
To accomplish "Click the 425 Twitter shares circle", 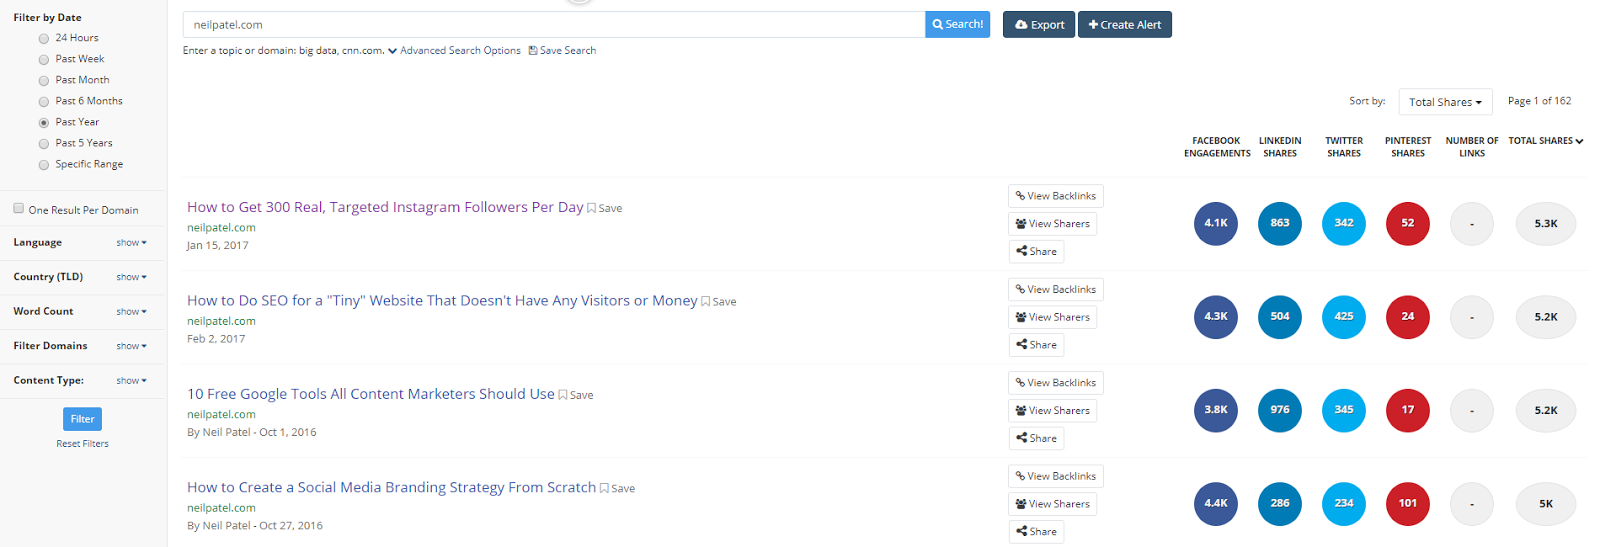I will [x=1344, y=316].
